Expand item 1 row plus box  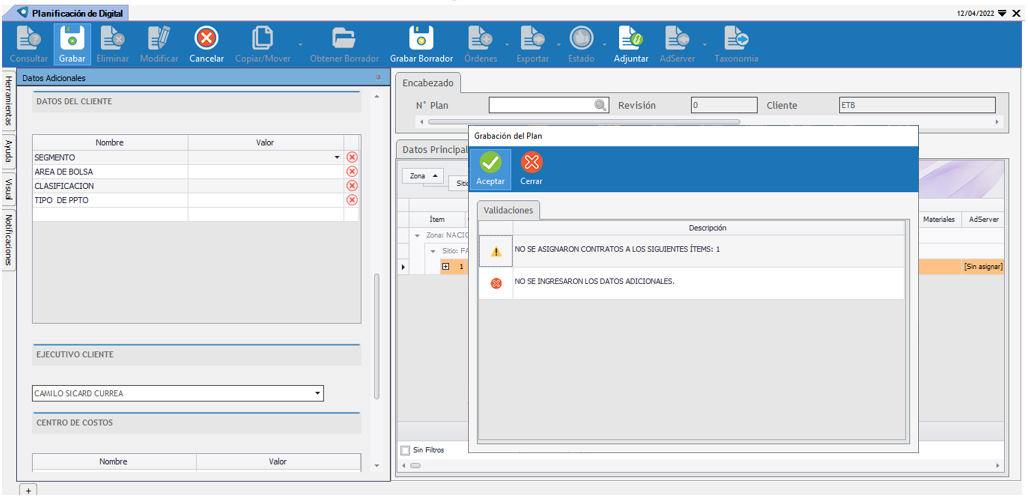coord(446,267)
